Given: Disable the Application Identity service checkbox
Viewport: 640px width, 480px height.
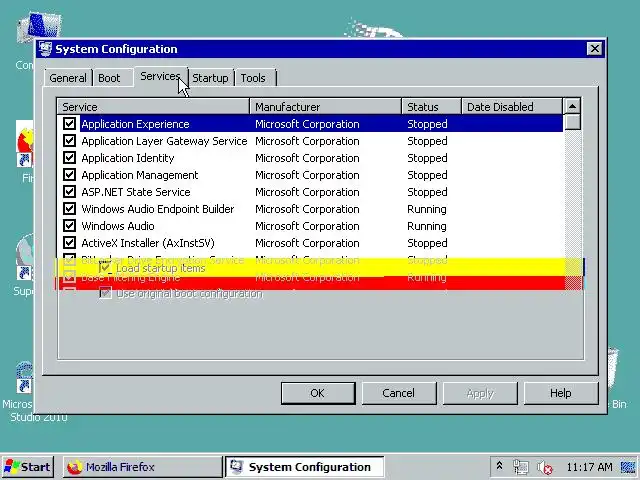Looking at the screenshot, I should click(x=69, y=158).
